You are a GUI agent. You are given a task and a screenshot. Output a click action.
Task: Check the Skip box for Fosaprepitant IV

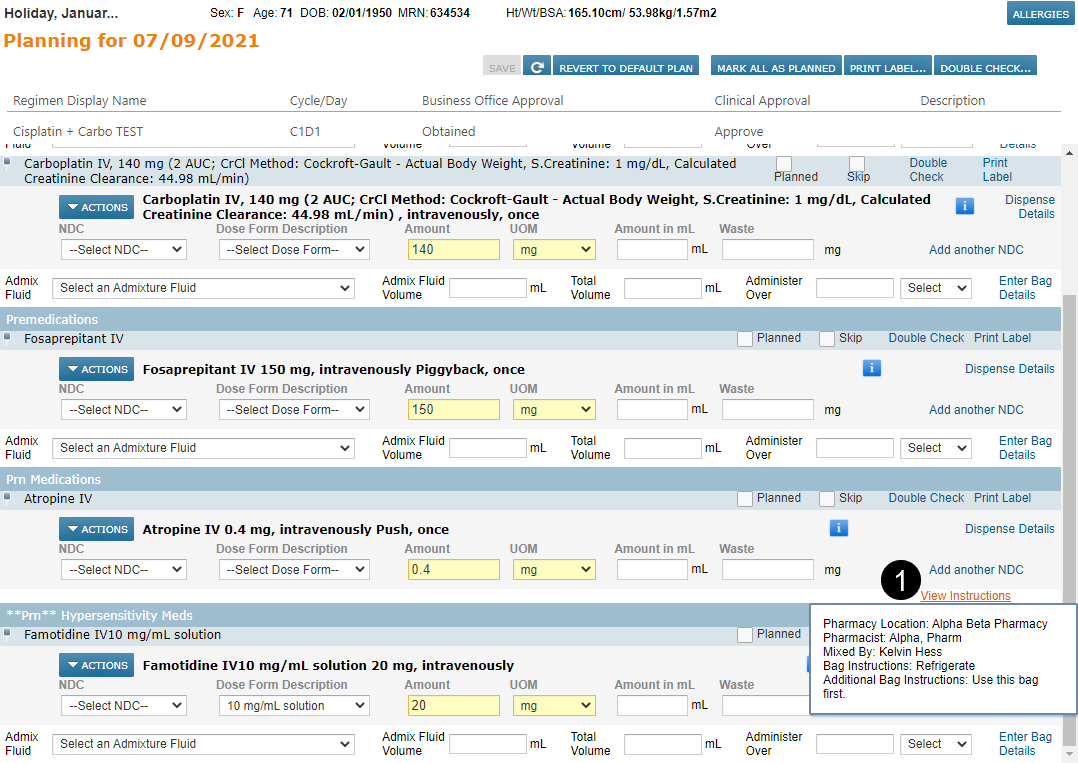tap(827, 339)
